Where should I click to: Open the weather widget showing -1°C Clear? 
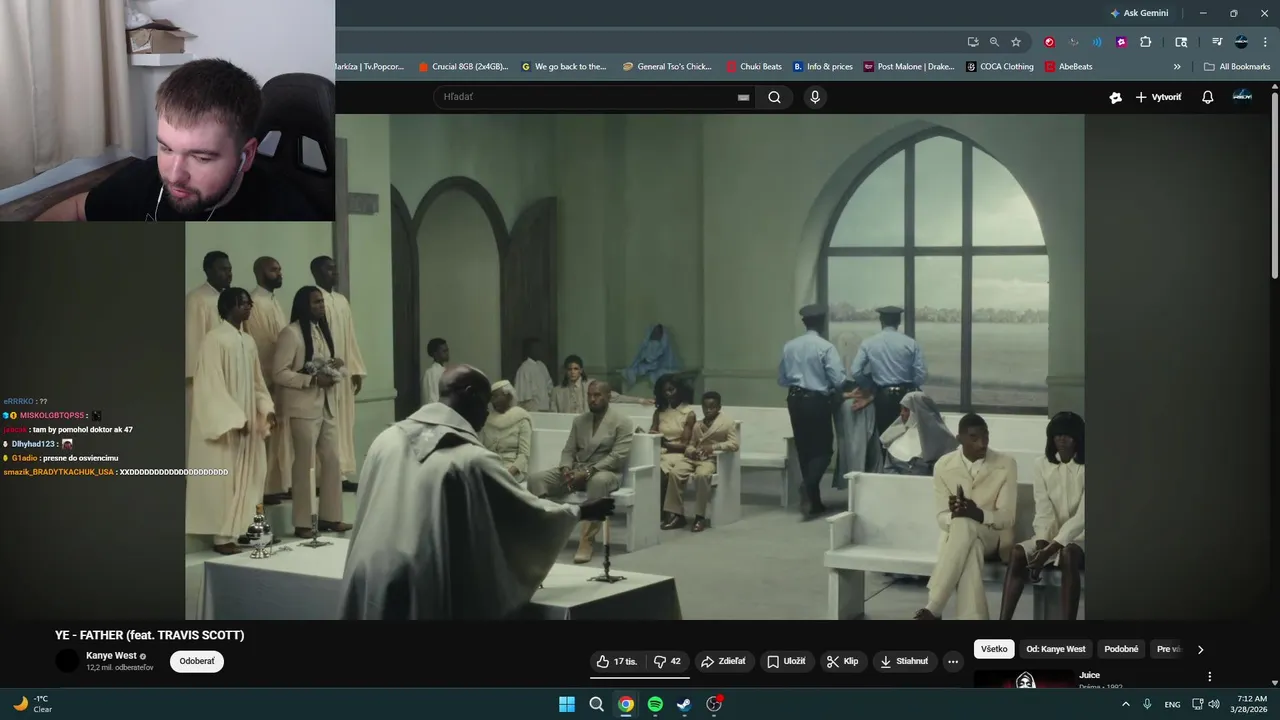pyautogui.click(x=32, y=704)
